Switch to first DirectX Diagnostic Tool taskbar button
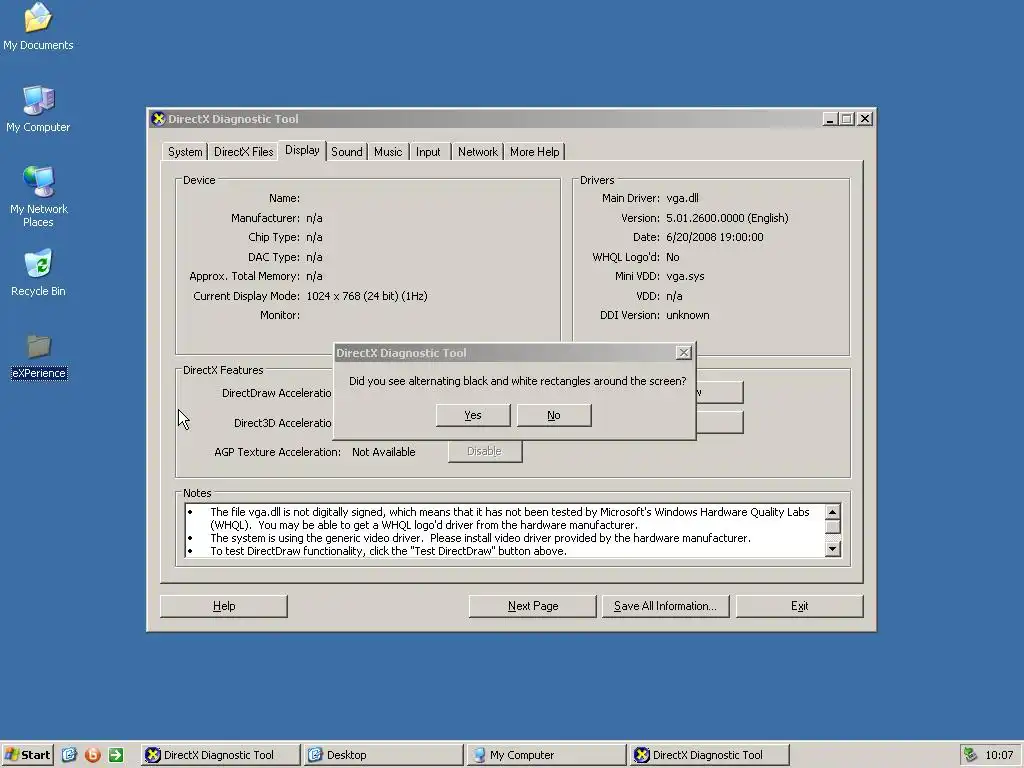The image size is (1024, 768). (x=220, y=755)
